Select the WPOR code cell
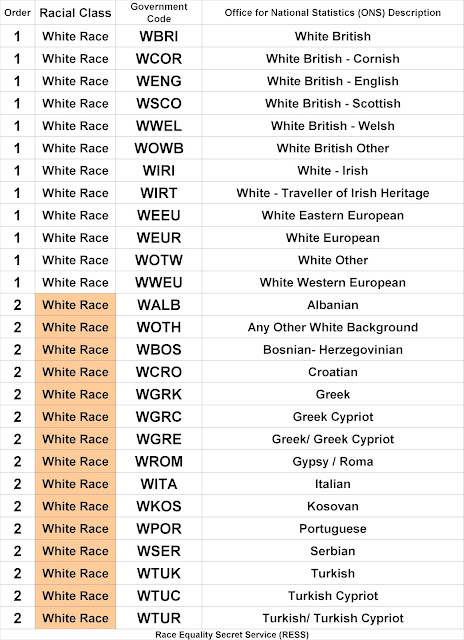464x640 pixels. coord(159,529)
